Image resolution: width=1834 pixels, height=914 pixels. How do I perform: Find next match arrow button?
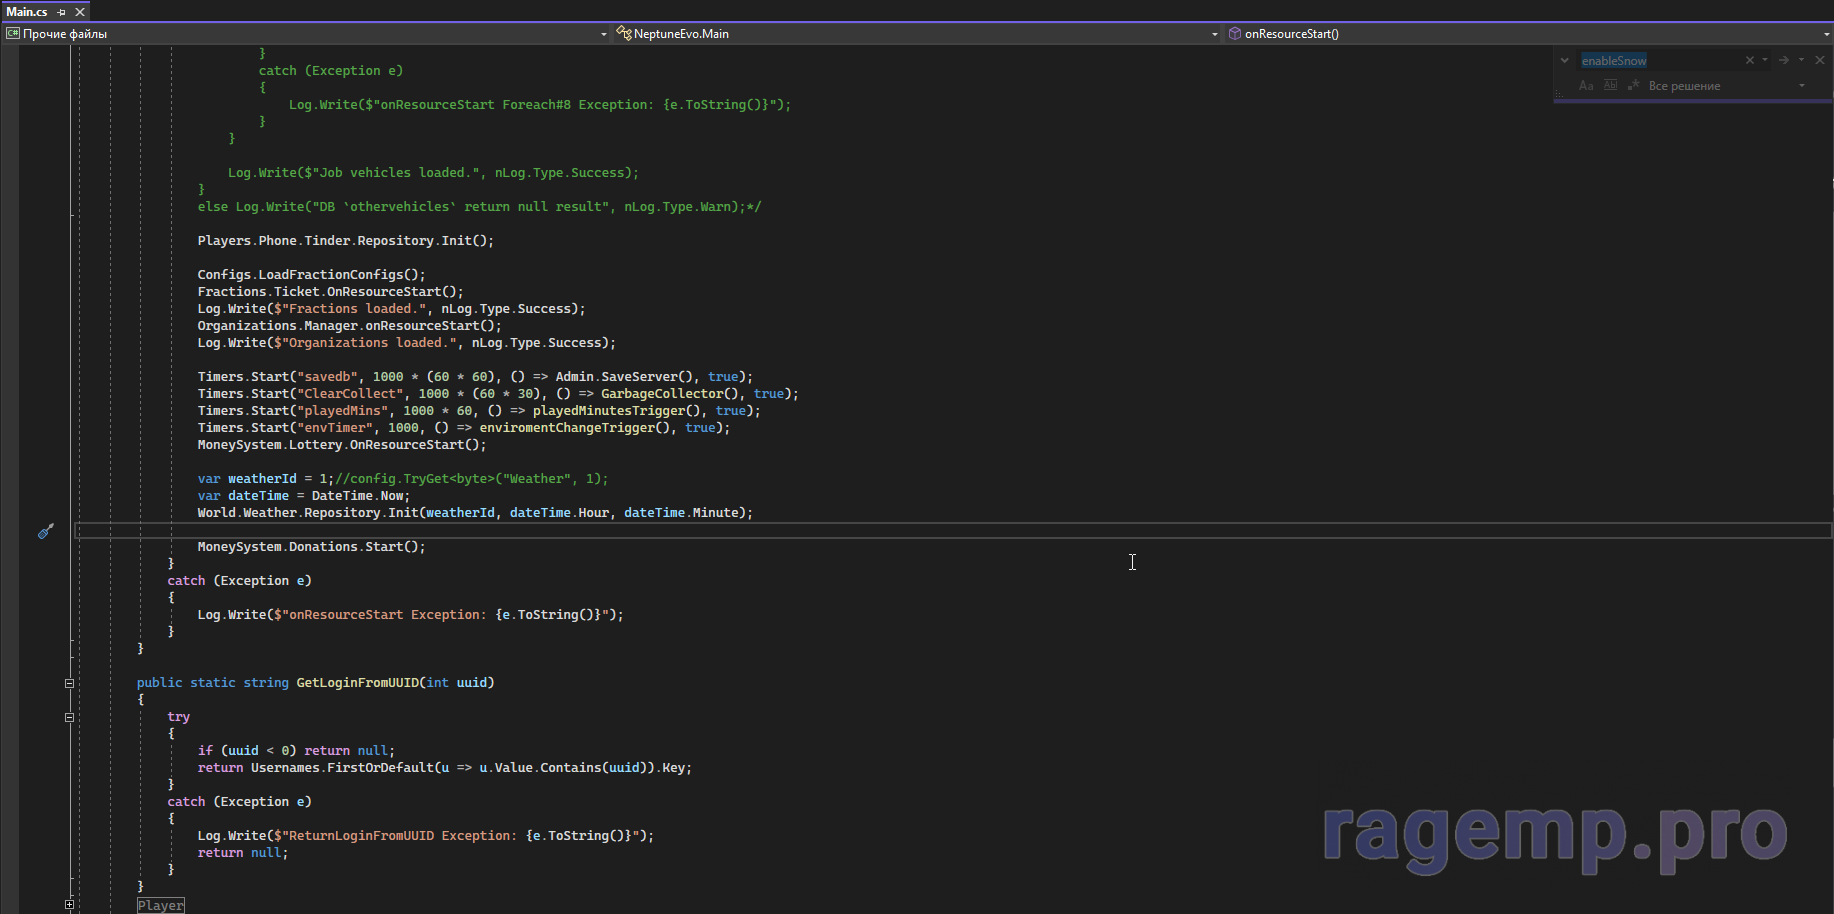coord(1783,60)
